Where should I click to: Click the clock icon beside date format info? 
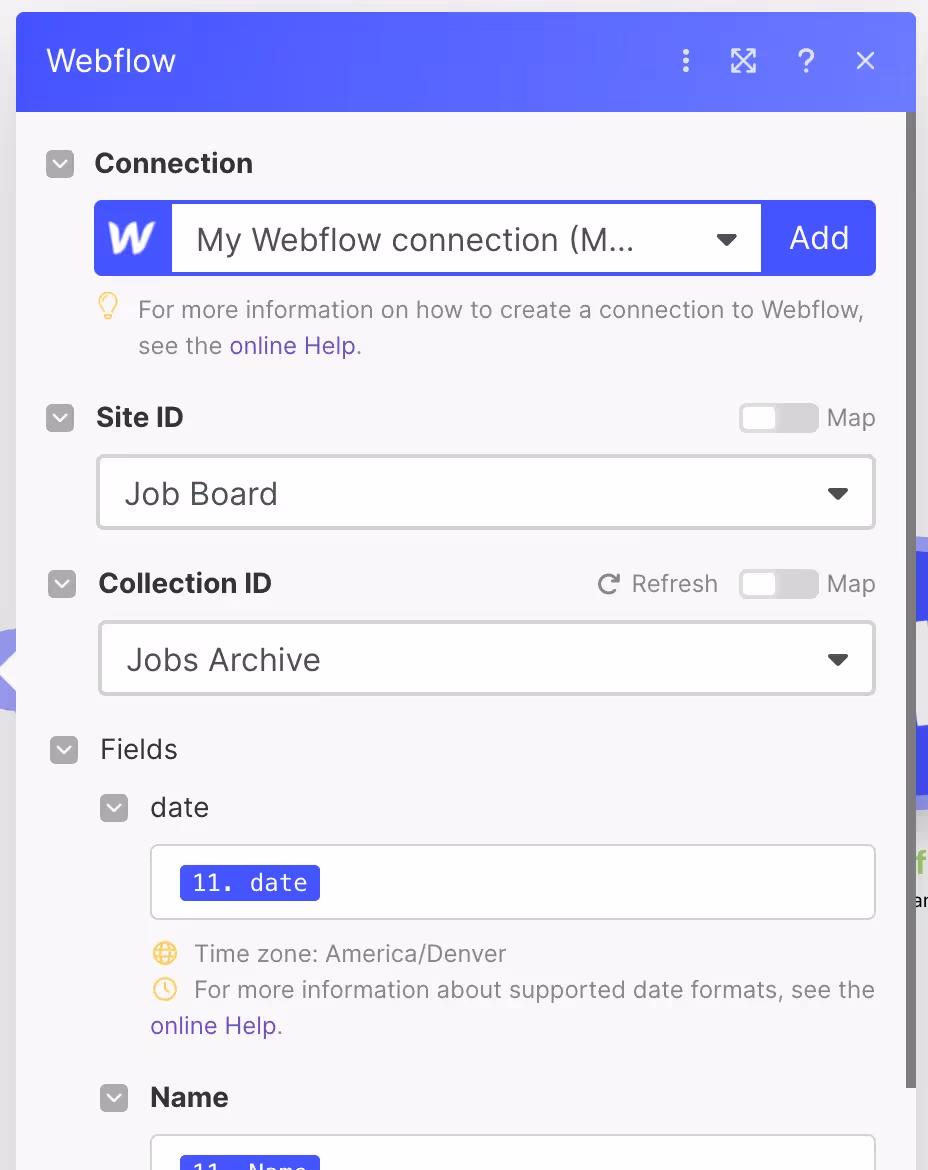(165, 989)
